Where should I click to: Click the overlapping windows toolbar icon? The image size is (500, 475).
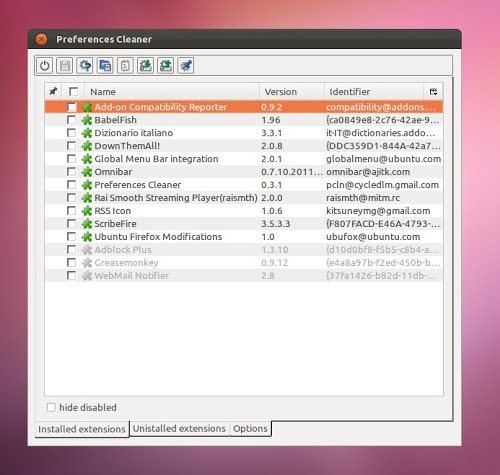pos(105,66)
